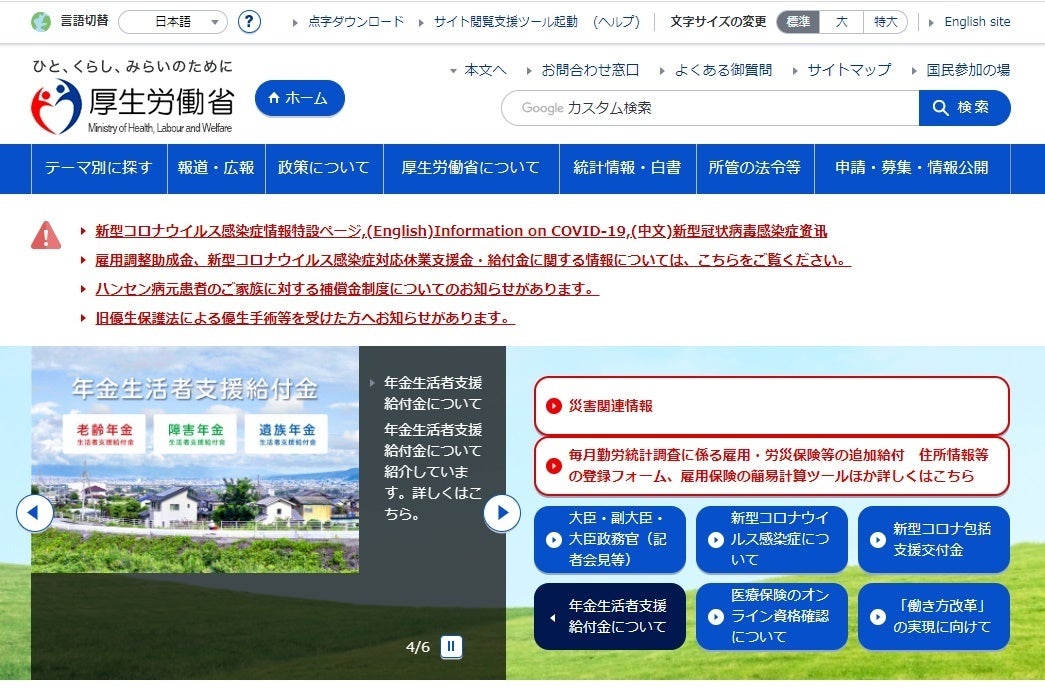
Task: Switch text size to 大
Action: [x=841, y=22]
